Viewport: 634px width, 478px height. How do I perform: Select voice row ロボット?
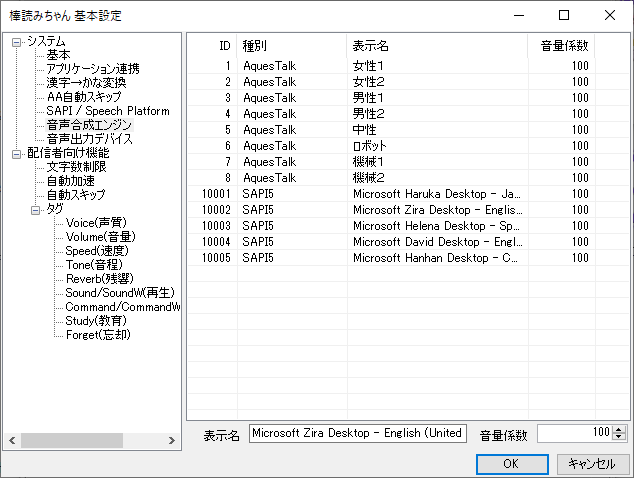coord(408,146)
